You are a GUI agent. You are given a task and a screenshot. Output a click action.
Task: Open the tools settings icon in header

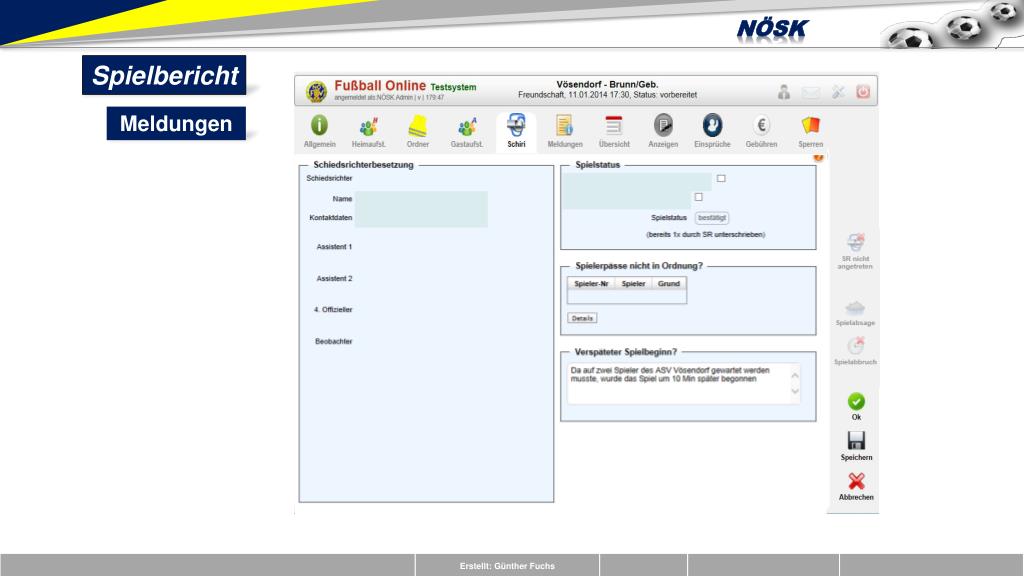point(838,92)
